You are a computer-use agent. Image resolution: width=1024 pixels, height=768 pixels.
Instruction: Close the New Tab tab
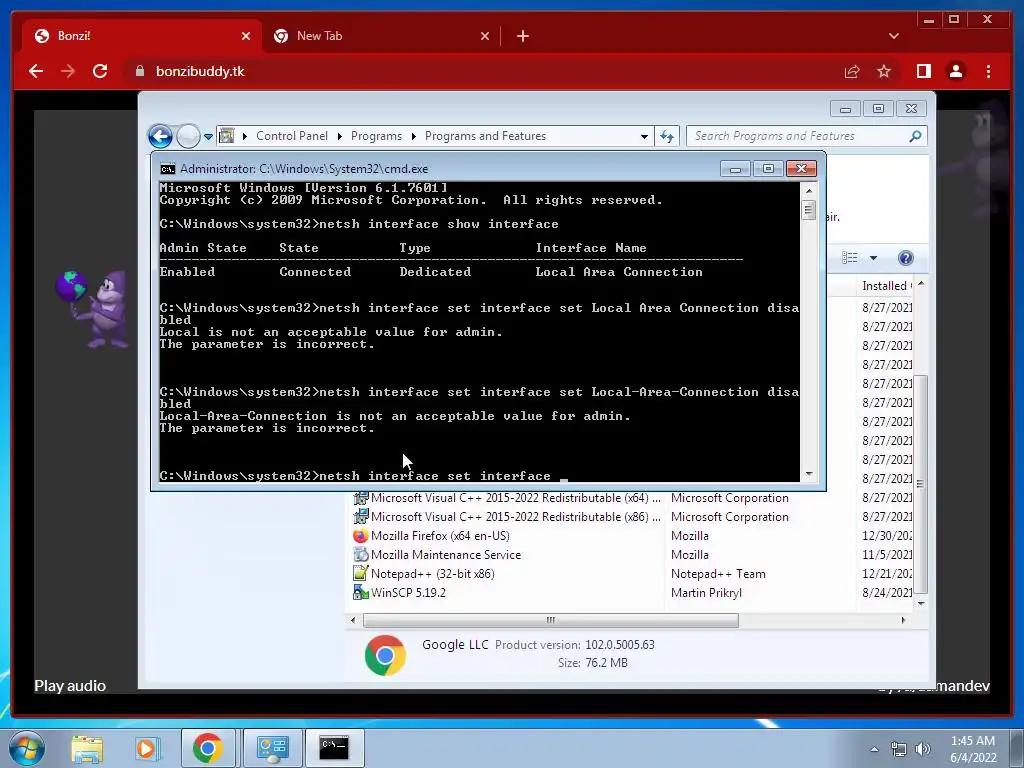tap(485, 36)
